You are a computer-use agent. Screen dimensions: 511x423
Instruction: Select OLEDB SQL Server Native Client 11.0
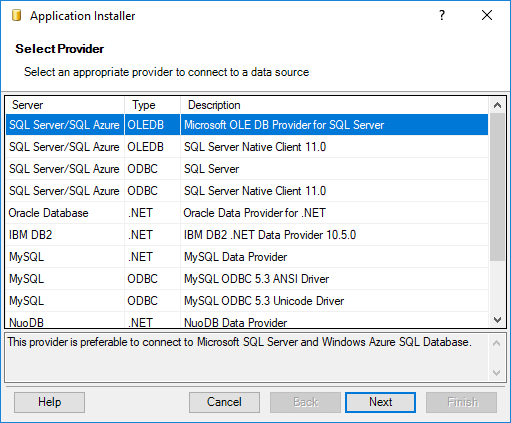coord(247,147)
